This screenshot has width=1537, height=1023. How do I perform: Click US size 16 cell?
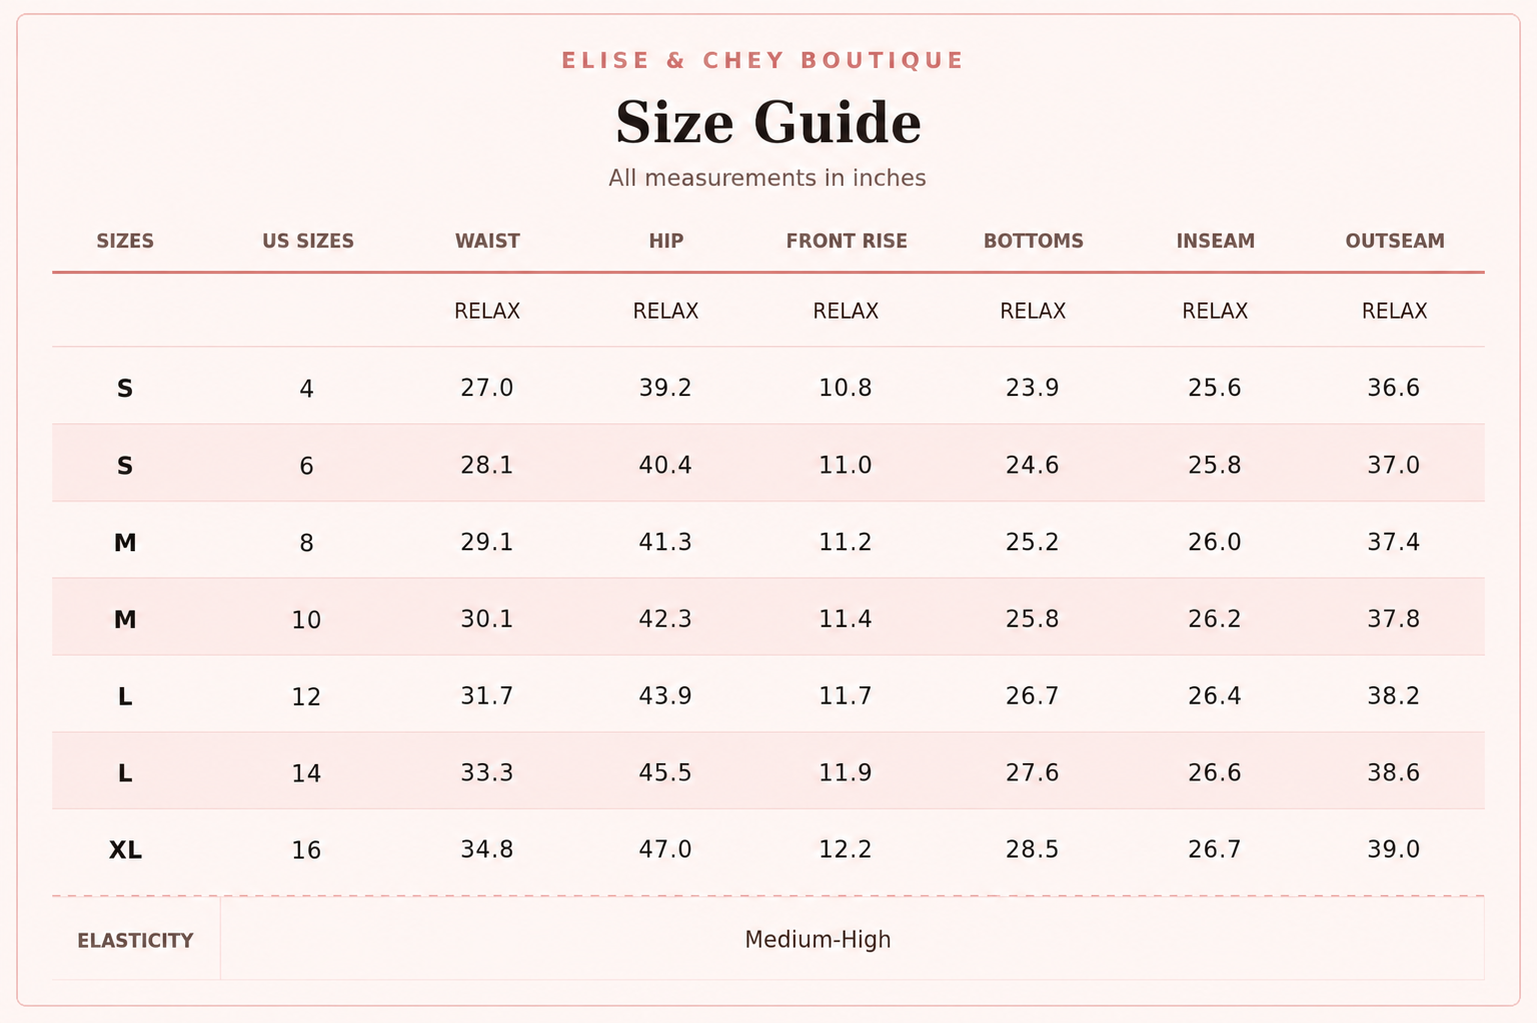tap(306, 850)
